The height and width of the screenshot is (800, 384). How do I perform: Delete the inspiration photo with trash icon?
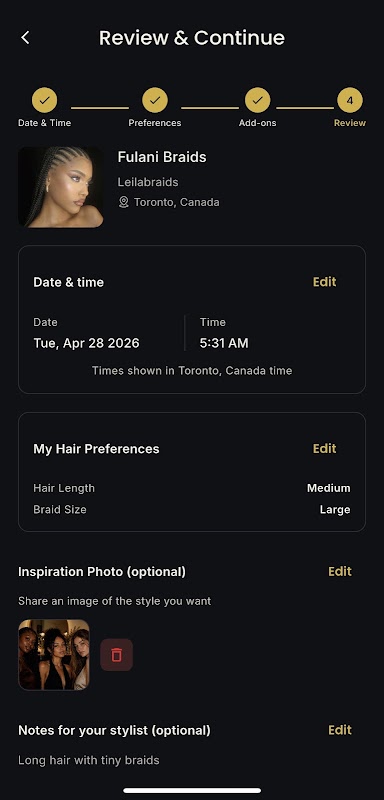click(116, 655)
